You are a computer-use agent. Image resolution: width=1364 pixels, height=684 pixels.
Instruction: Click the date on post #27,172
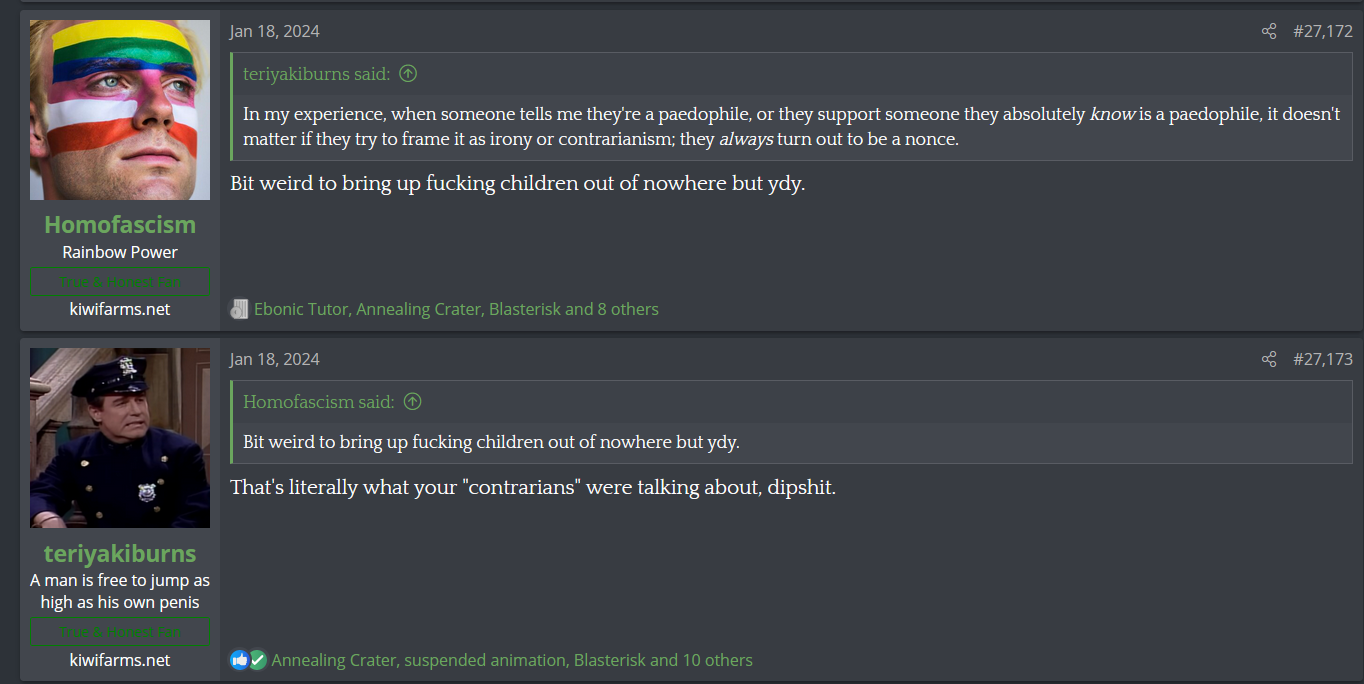[275, 31]
